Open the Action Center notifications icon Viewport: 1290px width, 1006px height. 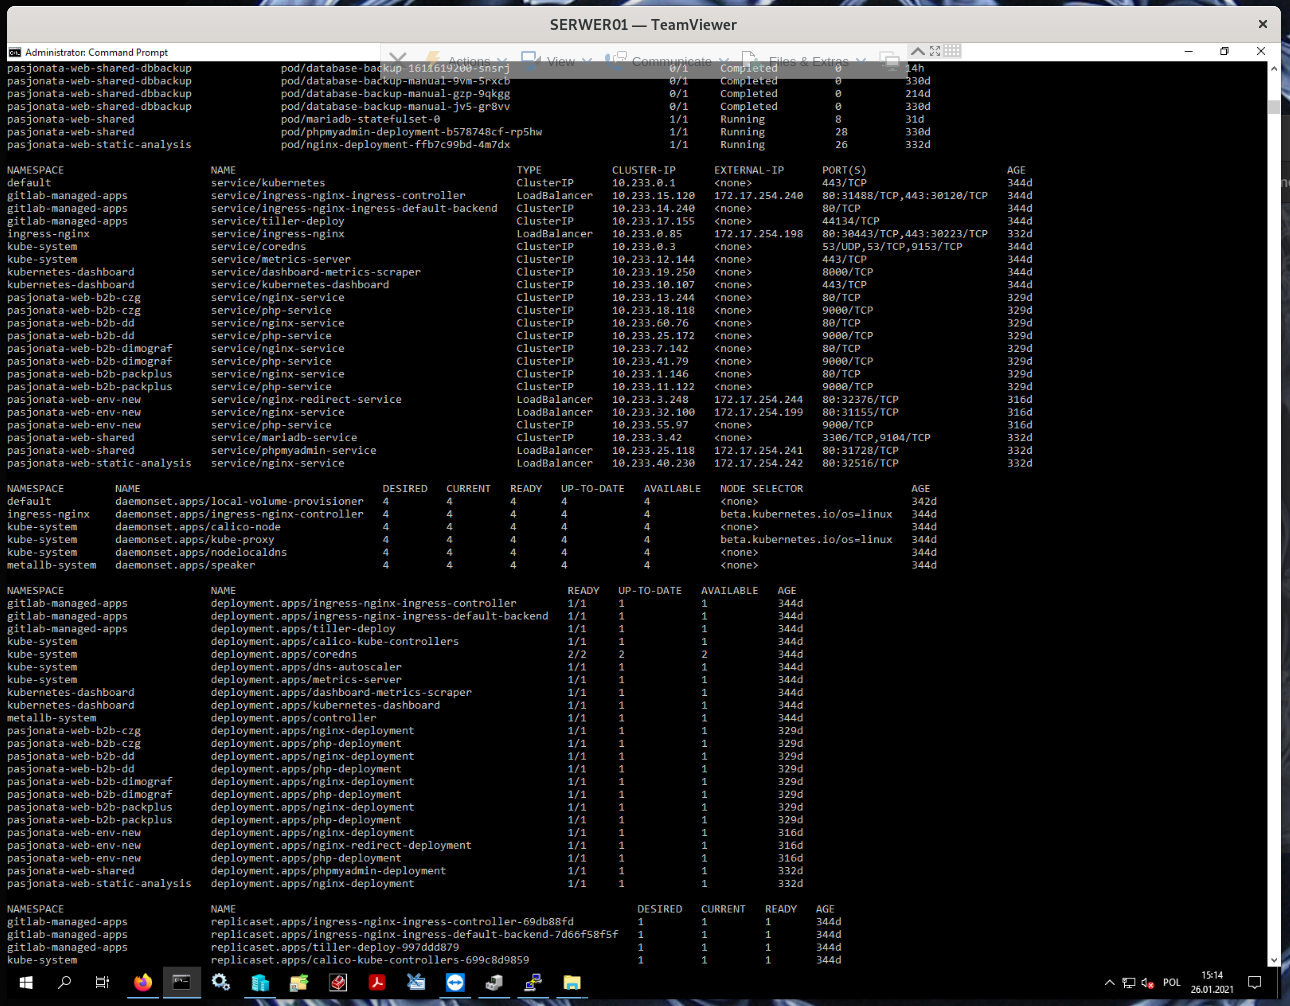coord(1255,983)
